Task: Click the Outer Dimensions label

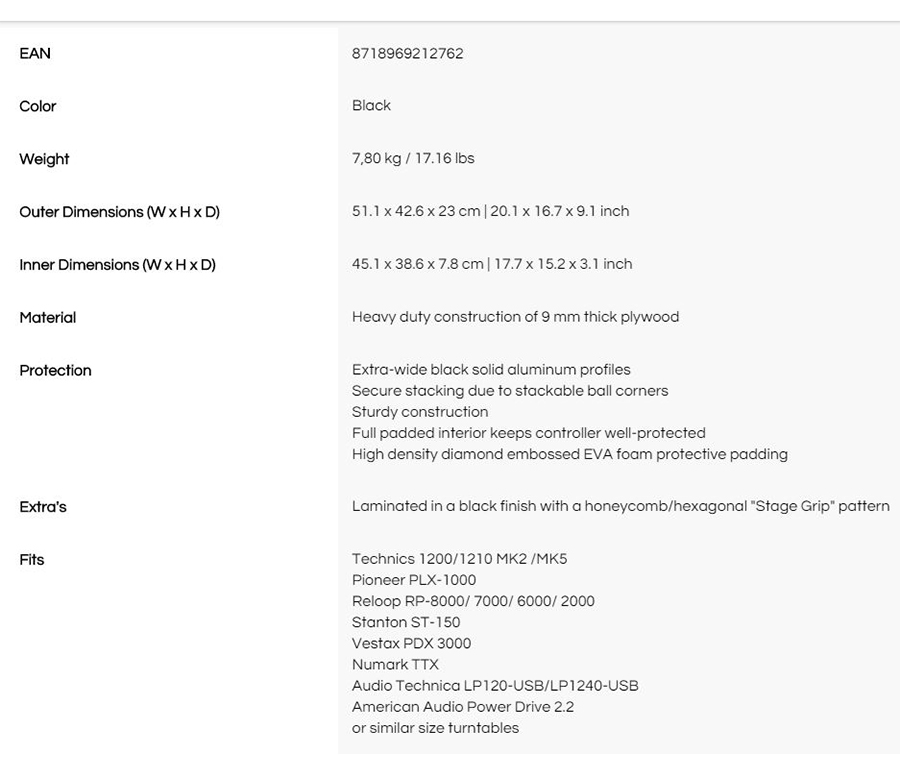Action: (x=119, y=212)
